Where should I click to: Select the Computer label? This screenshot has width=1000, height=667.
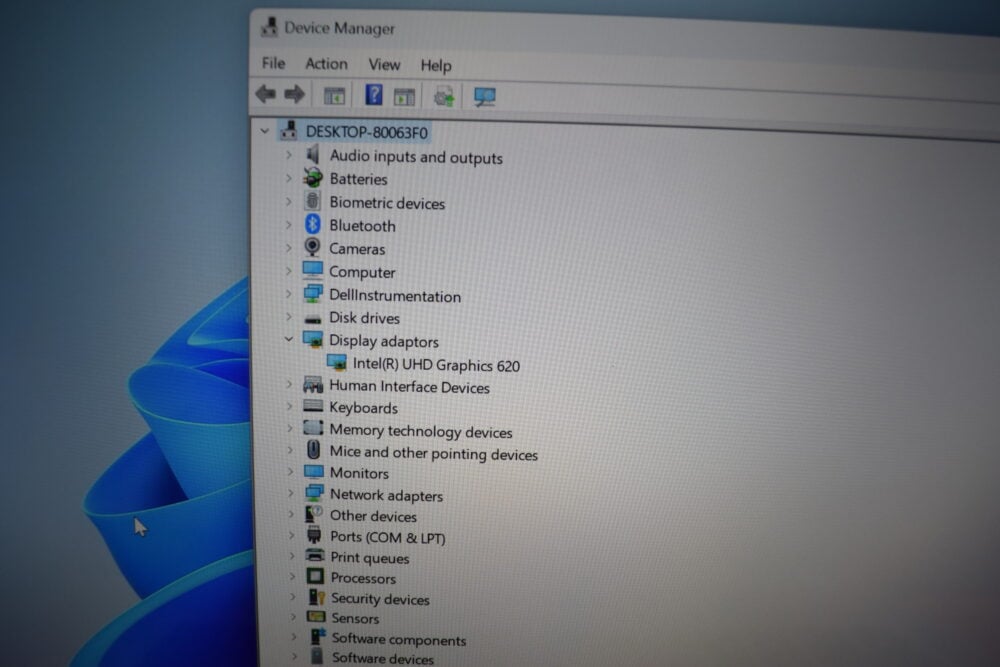(362, 272)
